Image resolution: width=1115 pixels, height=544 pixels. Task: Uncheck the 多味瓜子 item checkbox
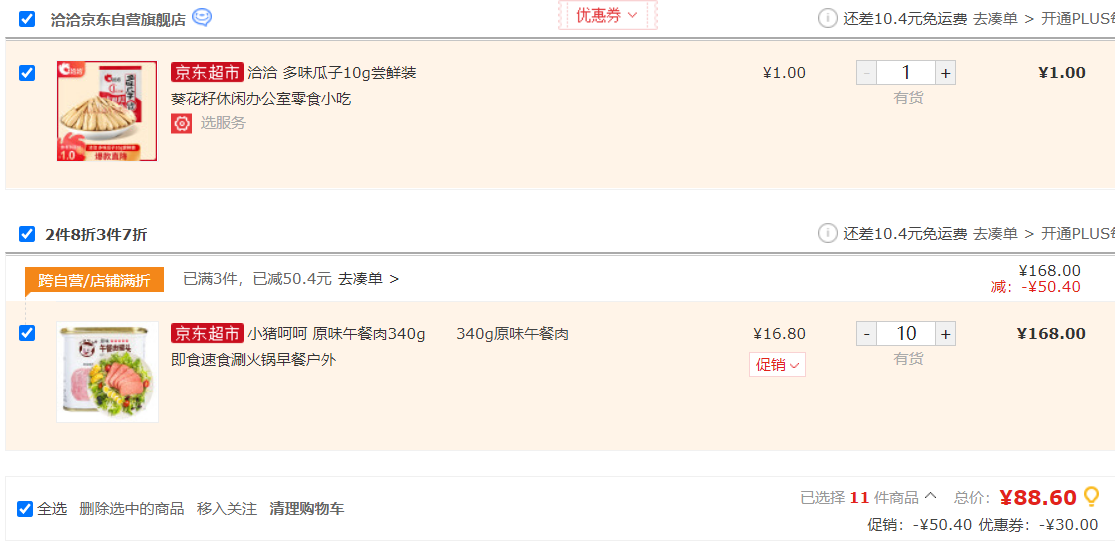coord(27,73)
